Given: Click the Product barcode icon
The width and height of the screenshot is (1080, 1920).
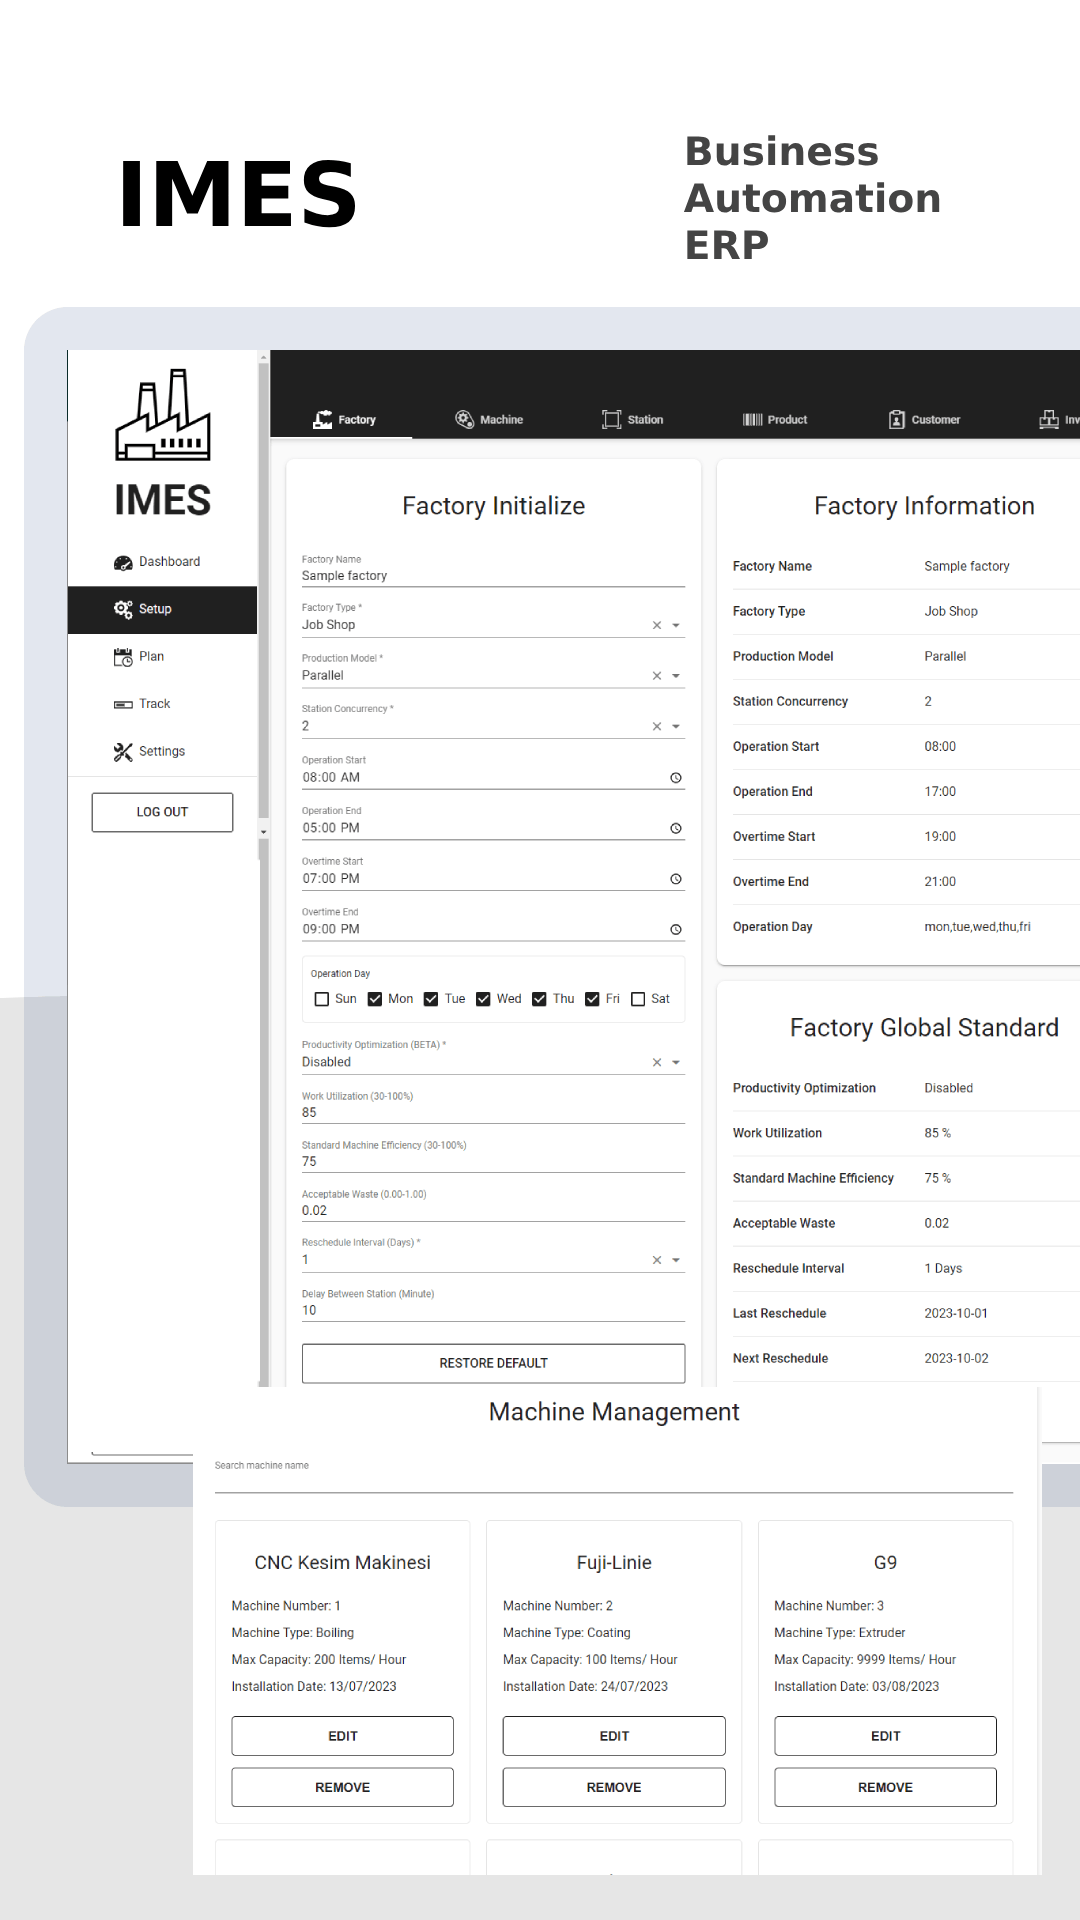Looking at the screenshot, I should click(x=752, y=420).
